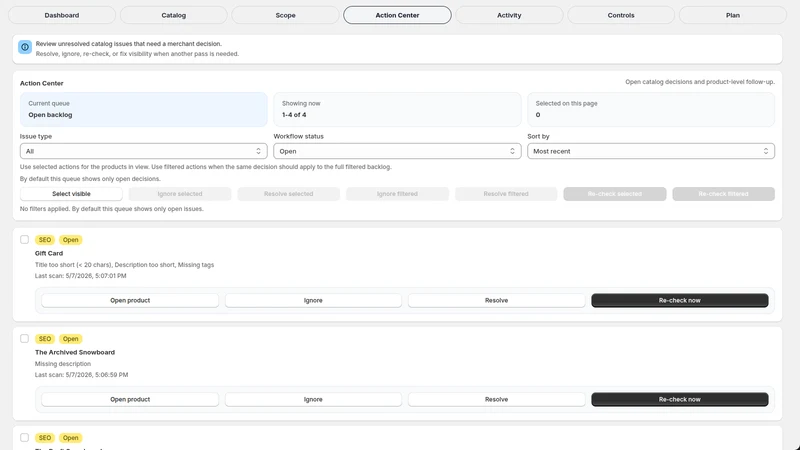Click the Resolve selected button
800x450 pixels.
coord(288,194)
